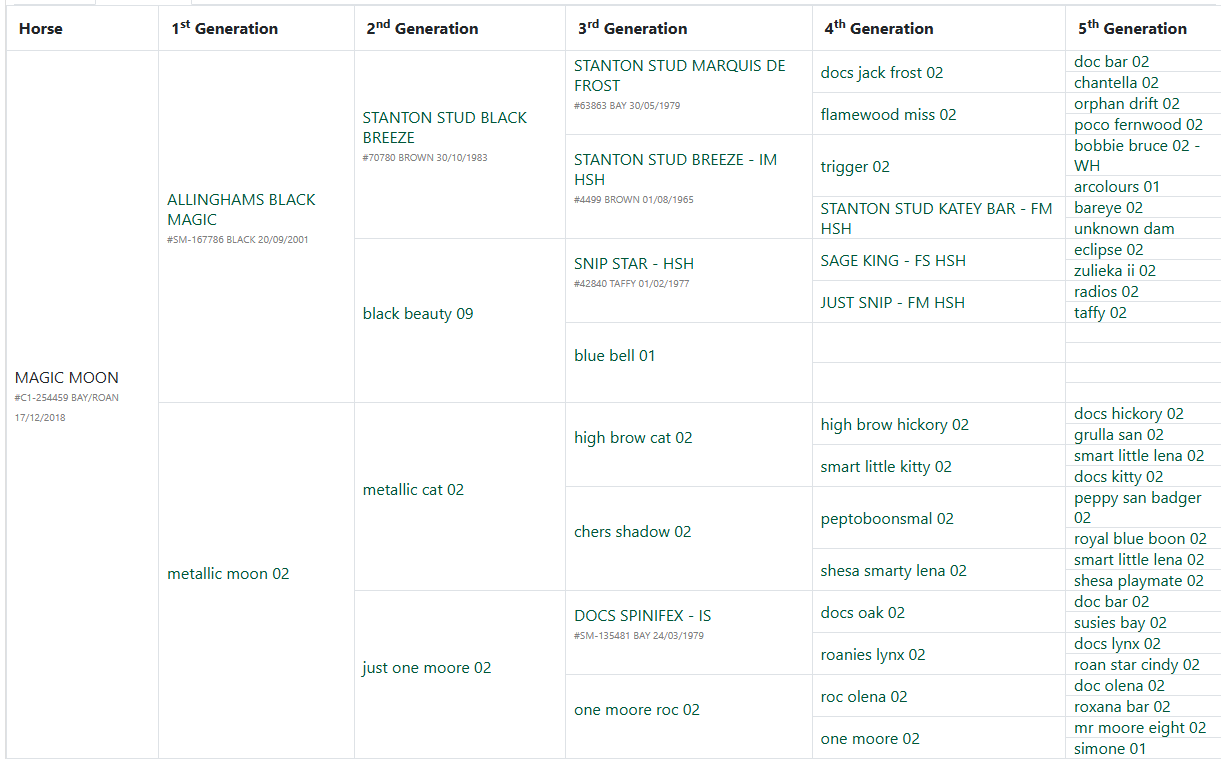
Task: Open the SNIP STAR - HSH link
Action: click(x=633, y=263)
